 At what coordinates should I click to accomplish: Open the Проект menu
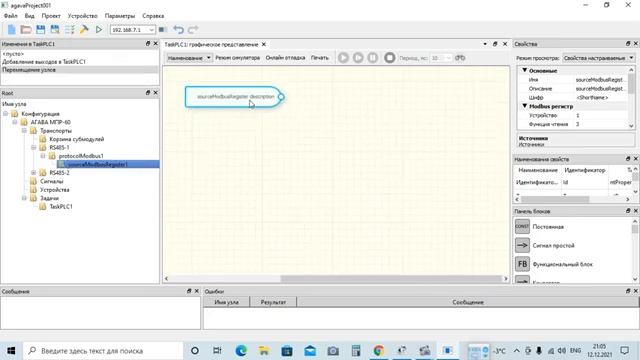pos(51,16)
